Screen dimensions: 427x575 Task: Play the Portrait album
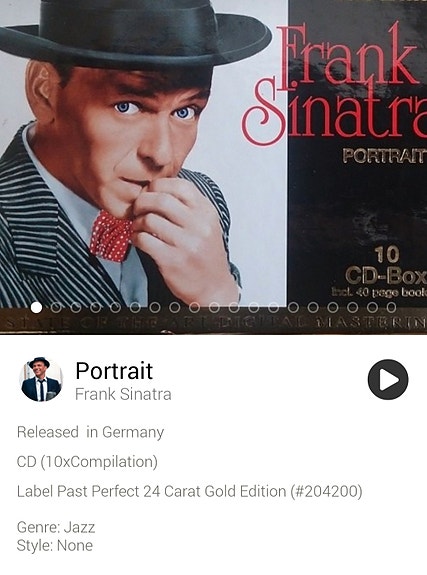[388, 379]
